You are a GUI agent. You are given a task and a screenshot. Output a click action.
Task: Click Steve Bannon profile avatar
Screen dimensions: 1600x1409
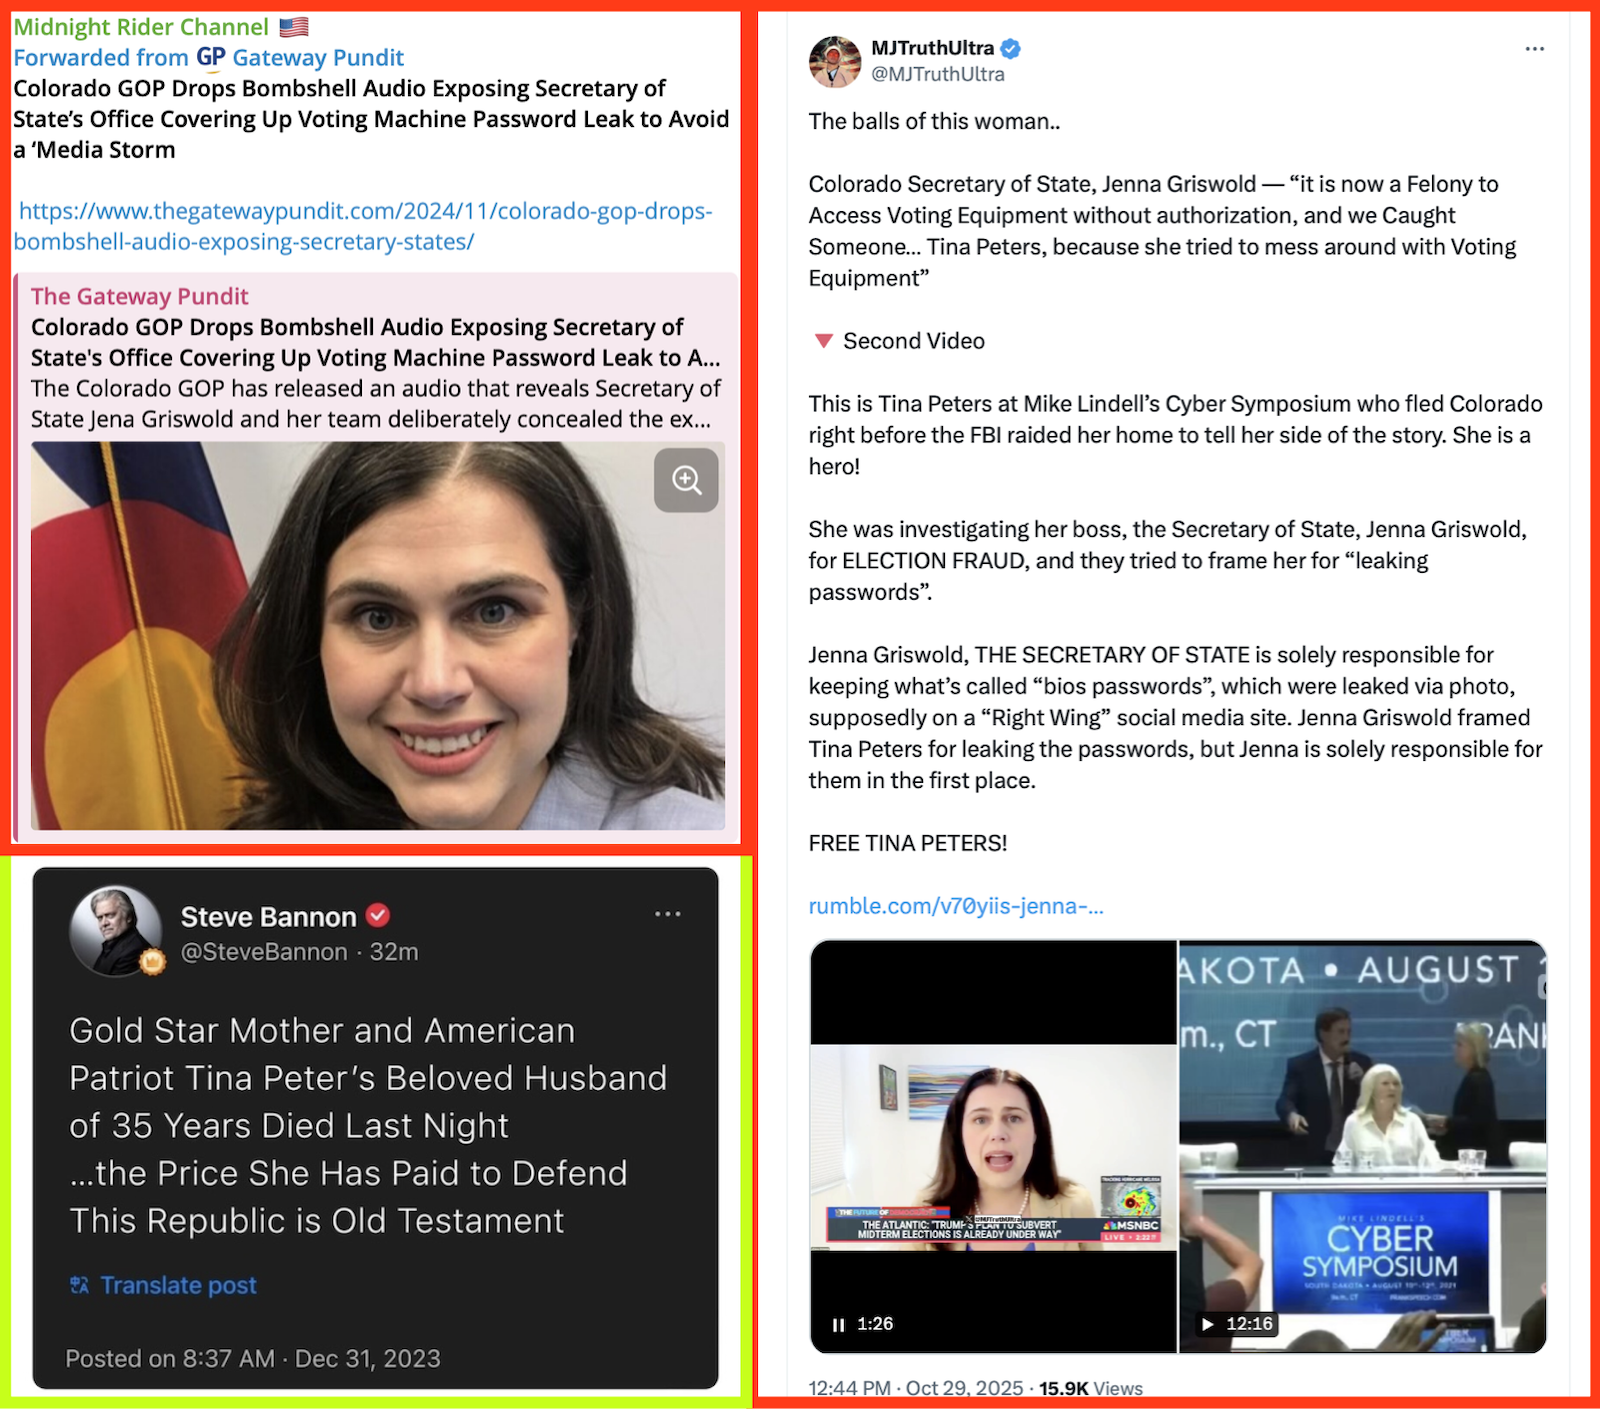(116, 931)
